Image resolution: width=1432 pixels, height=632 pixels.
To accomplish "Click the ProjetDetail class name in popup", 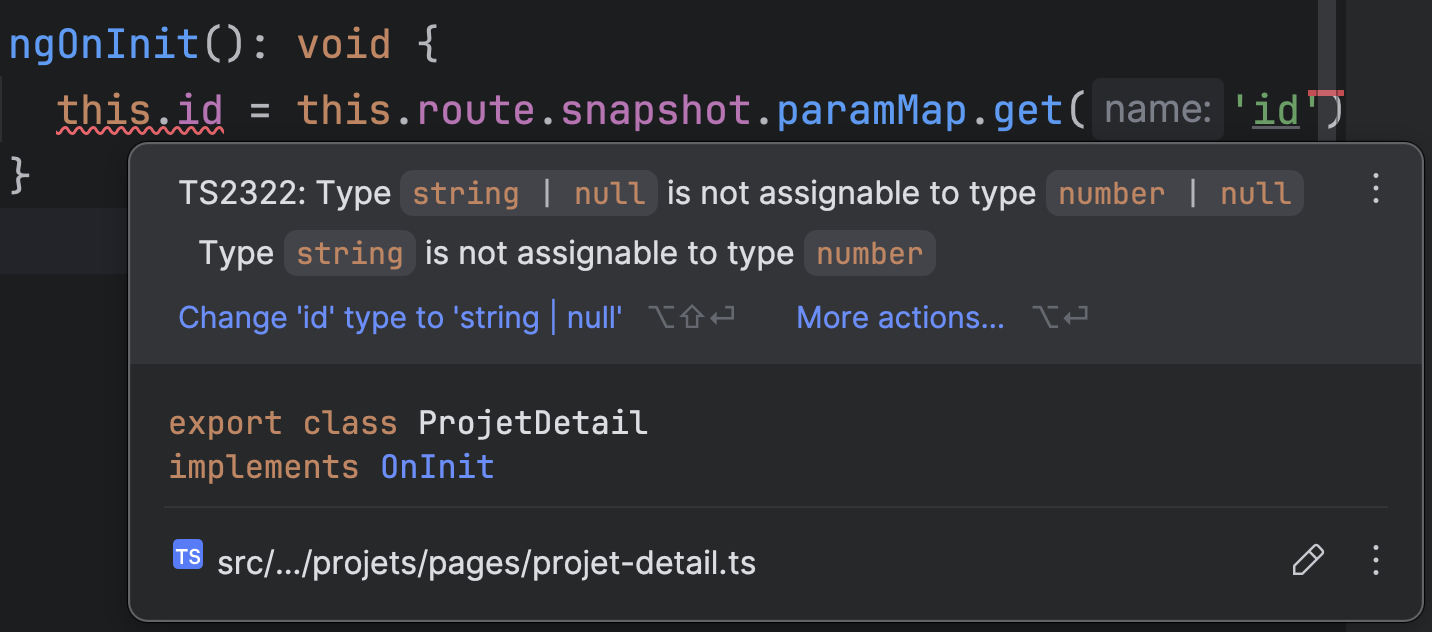I will pos(533,423).
